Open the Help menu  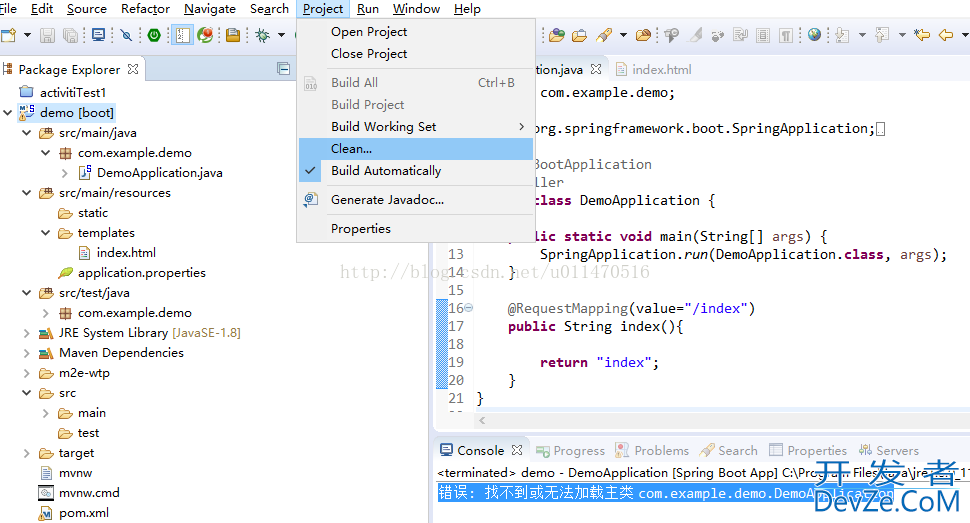click(x=467, y=9)
